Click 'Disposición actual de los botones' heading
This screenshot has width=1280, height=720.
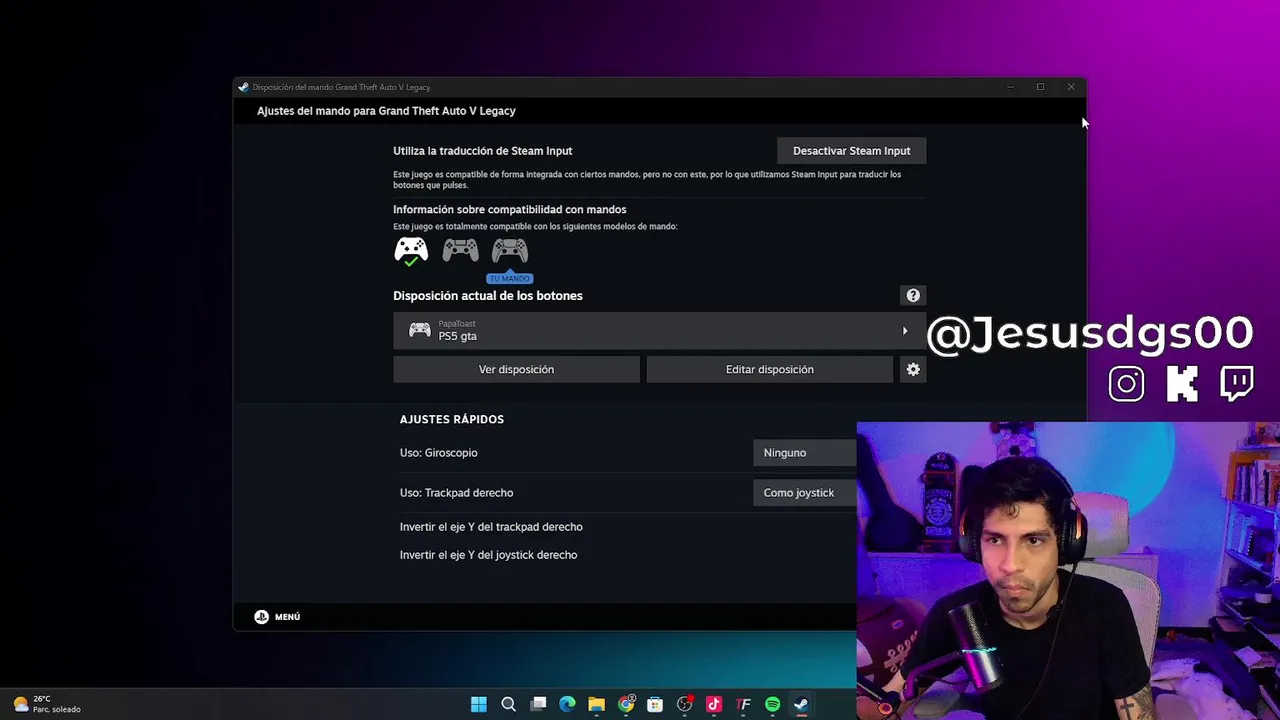488,296
